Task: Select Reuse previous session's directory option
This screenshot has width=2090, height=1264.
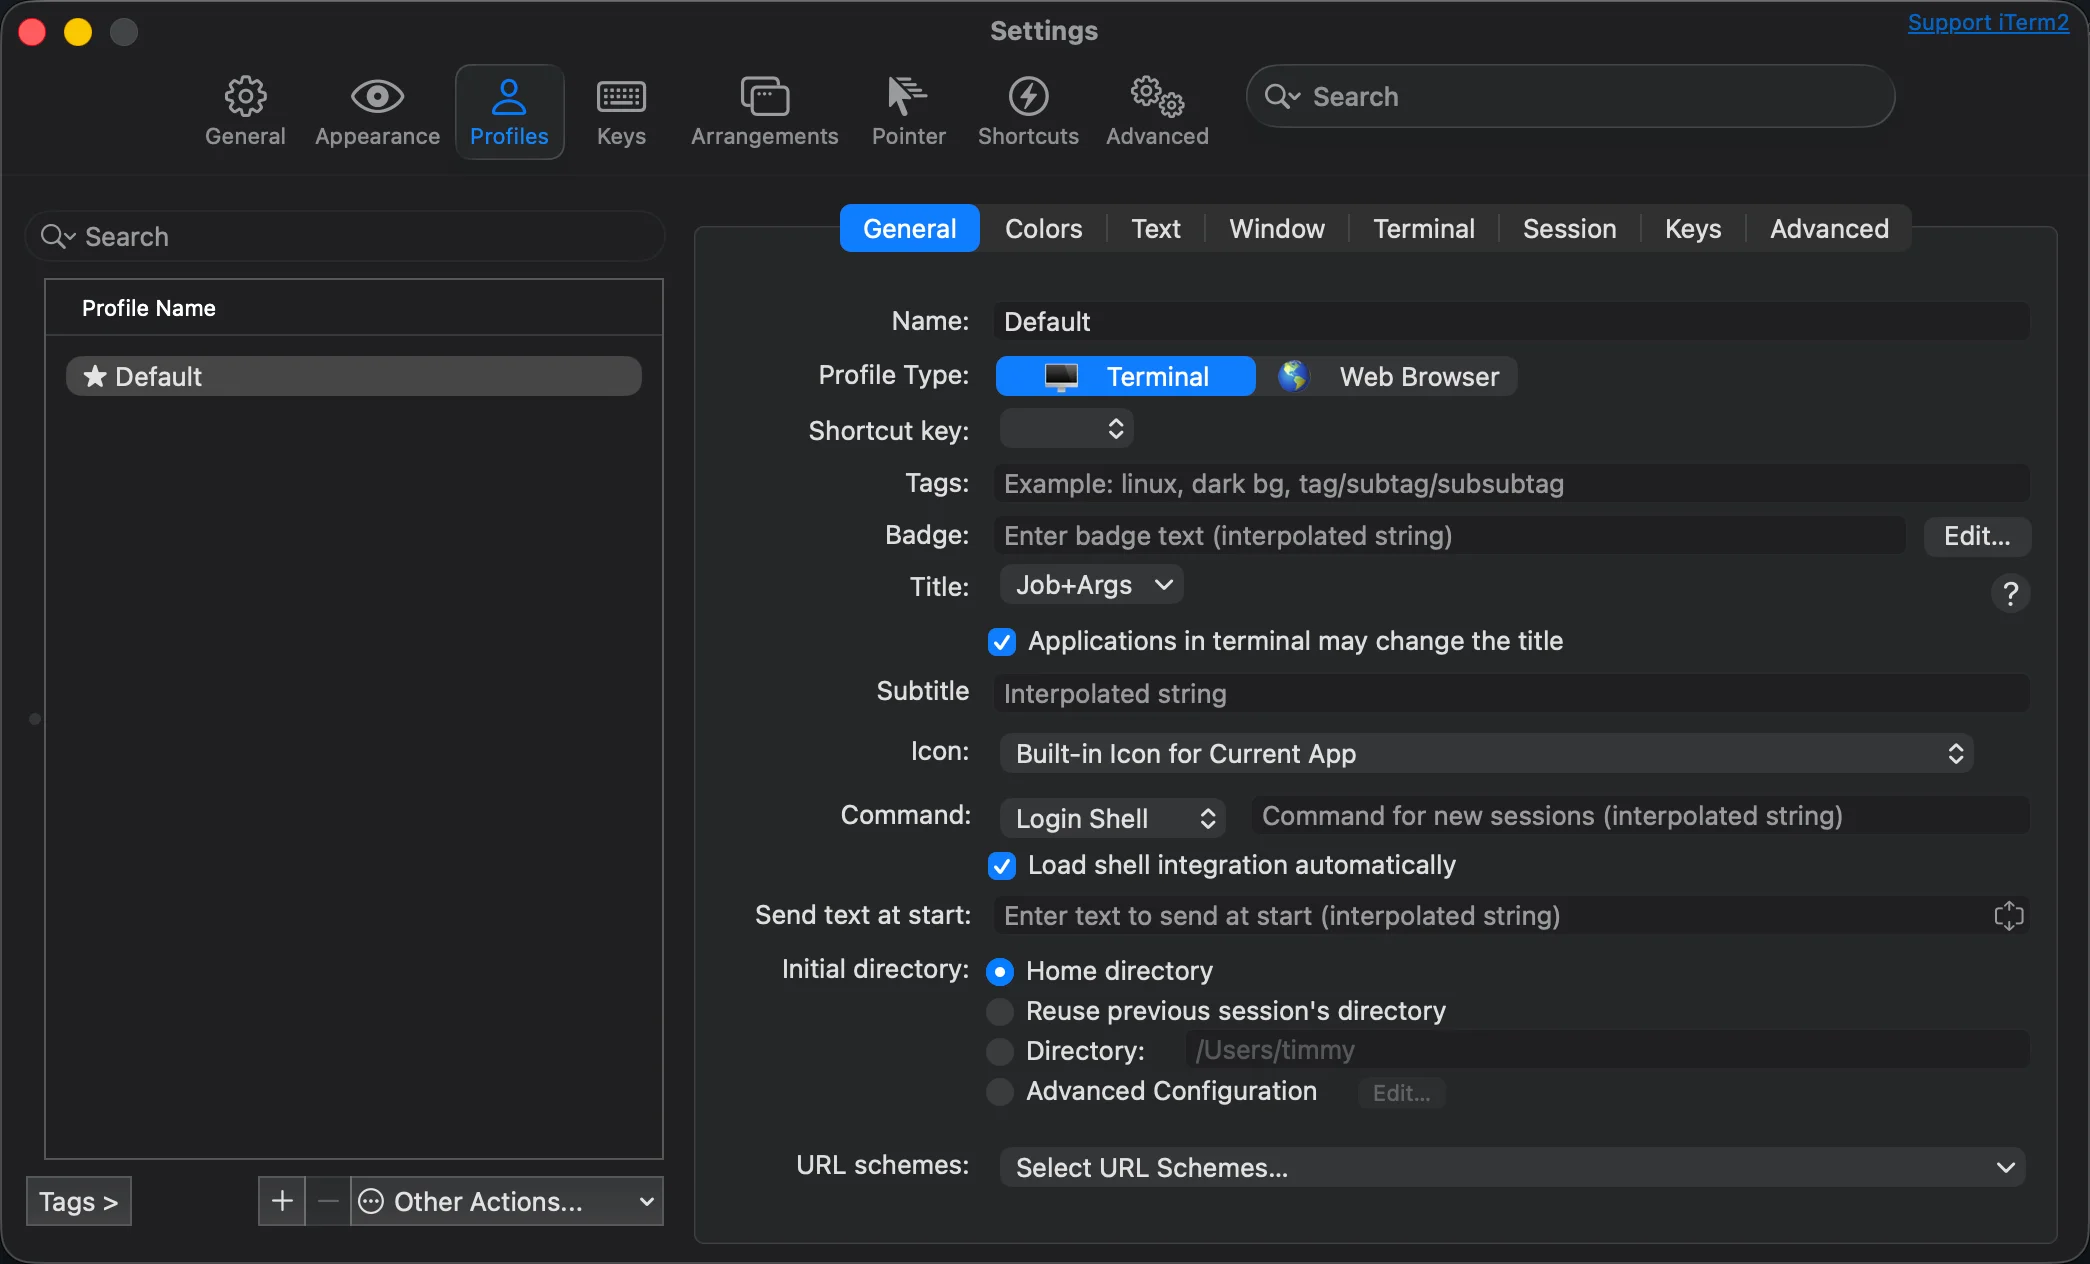Action: [1000, 1012]
